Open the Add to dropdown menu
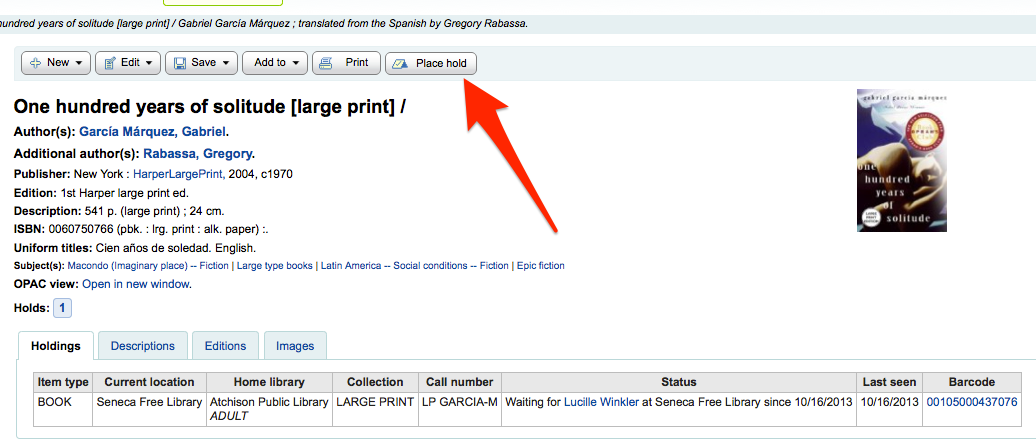 [276, 63]
